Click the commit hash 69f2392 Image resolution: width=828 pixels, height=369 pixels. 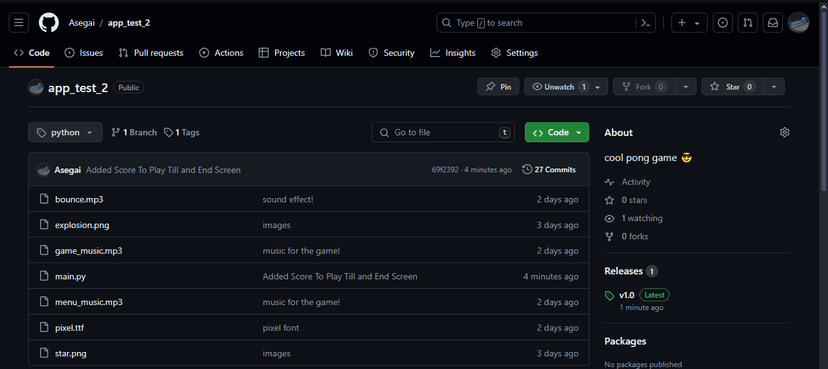pos(445,170)
